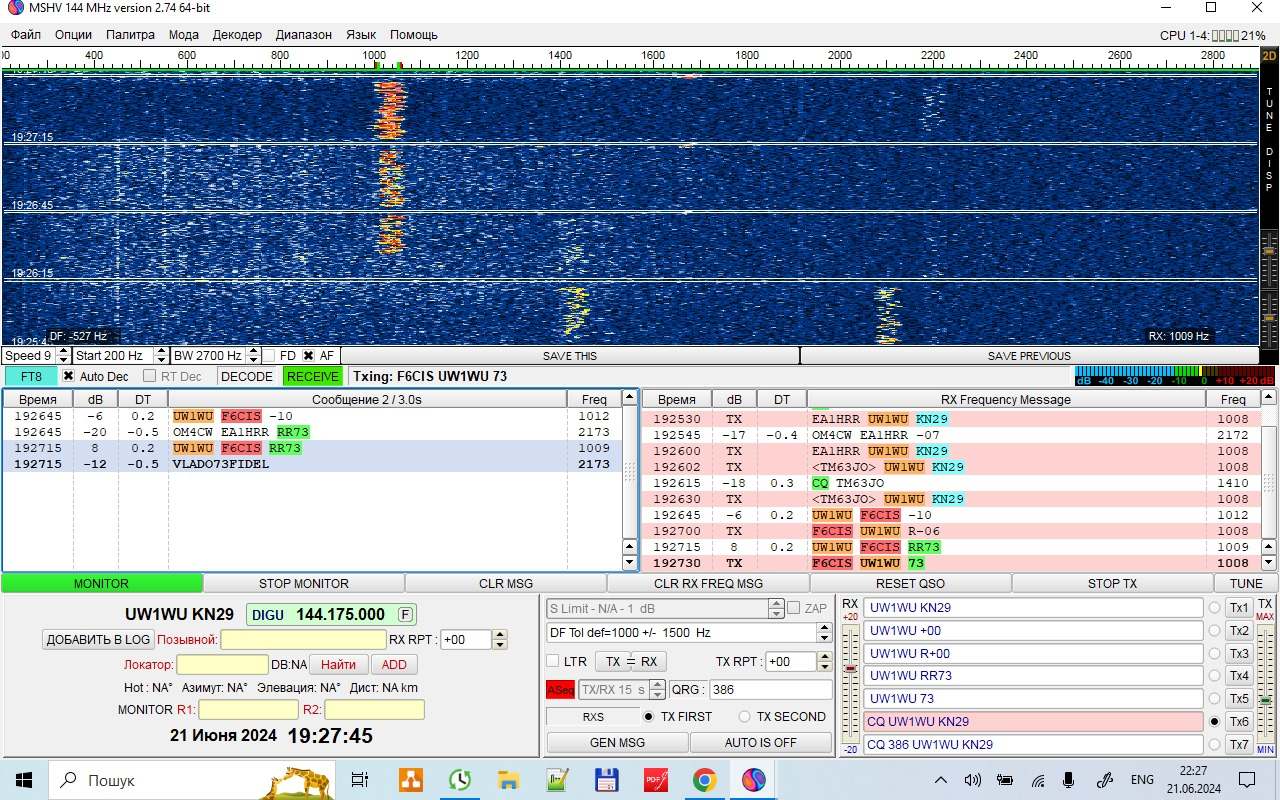Adjust the TX/RX 15 s stepper
The image size is (1280, 800).
click(x=657, y=689)
